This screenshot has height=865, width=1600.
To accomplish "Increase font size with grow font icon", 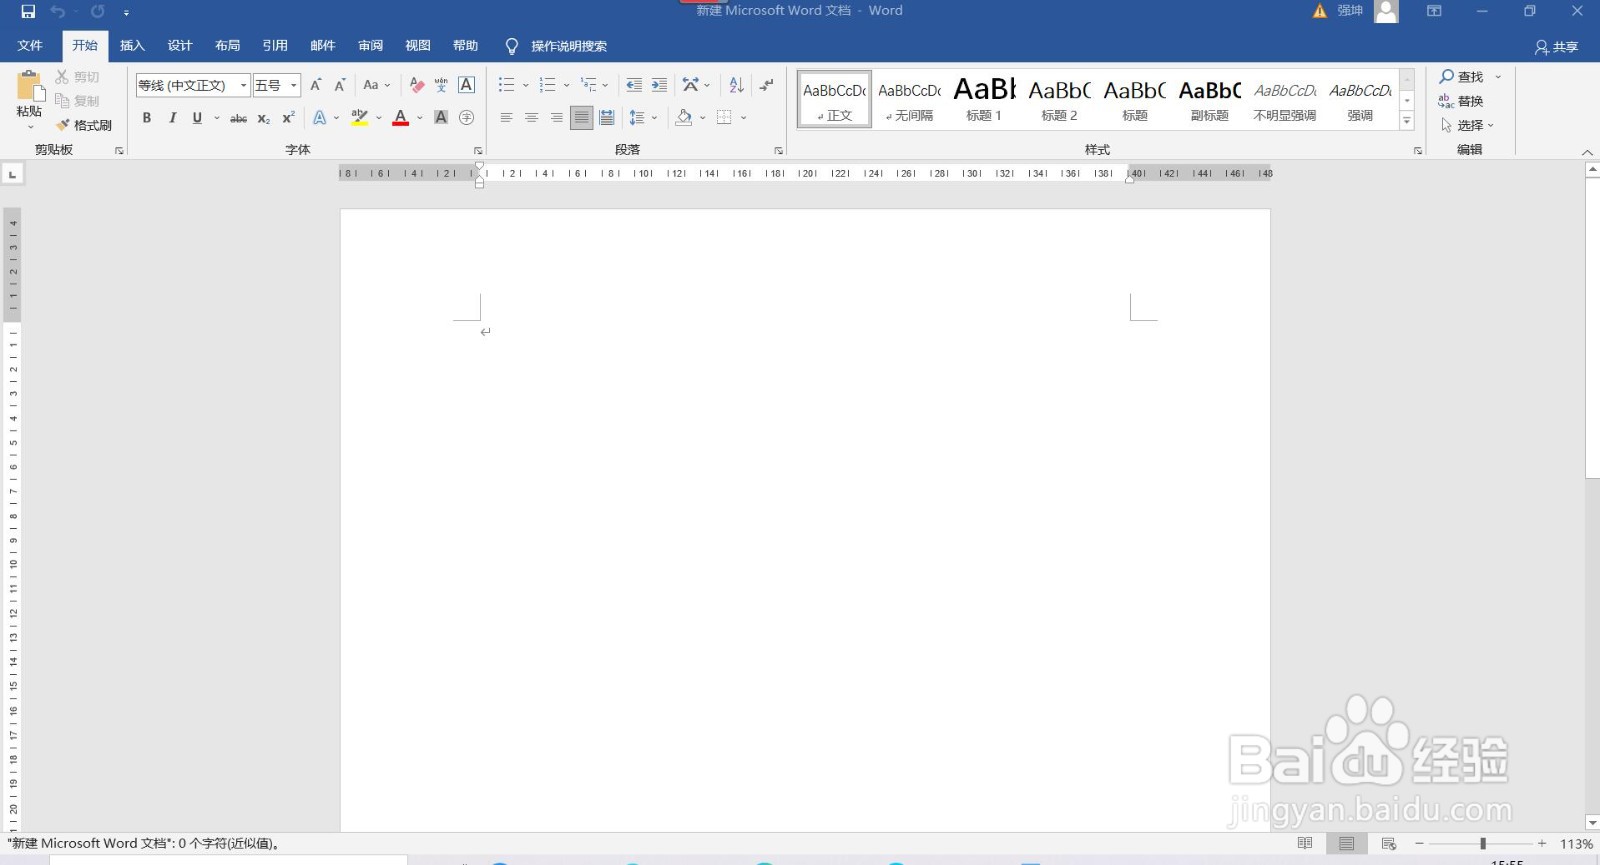I will tap(315, 85).
